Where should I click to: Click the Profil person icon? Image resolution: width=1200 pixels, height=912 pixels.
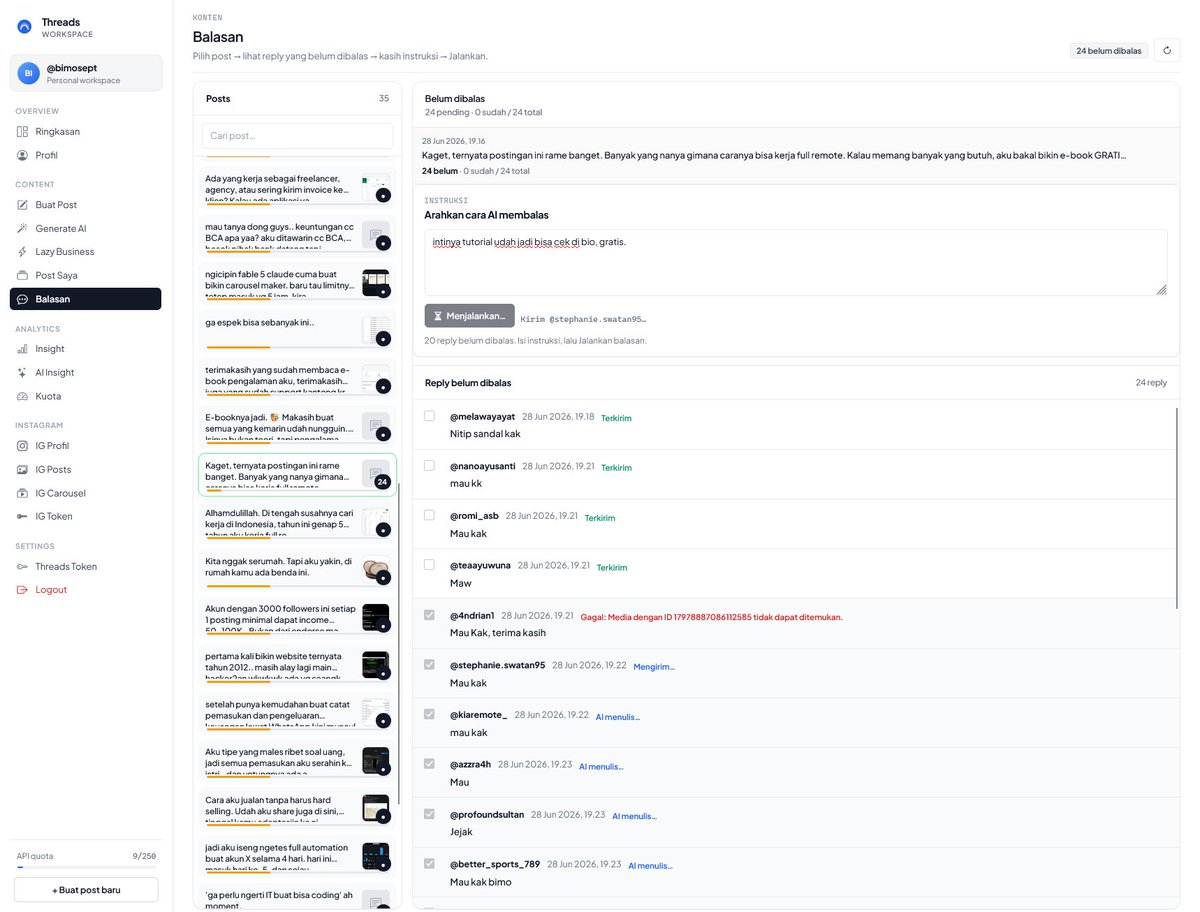22,155
